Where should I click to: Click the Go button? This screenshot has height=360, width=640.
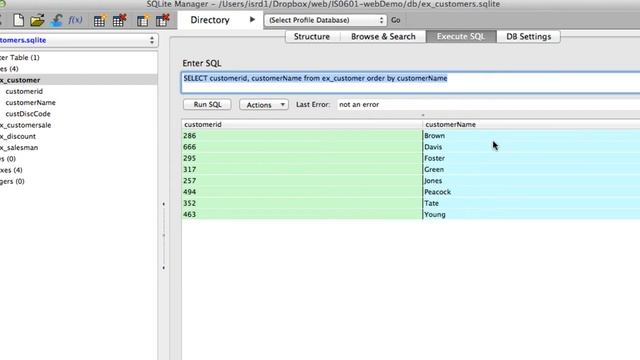point(396,20)
